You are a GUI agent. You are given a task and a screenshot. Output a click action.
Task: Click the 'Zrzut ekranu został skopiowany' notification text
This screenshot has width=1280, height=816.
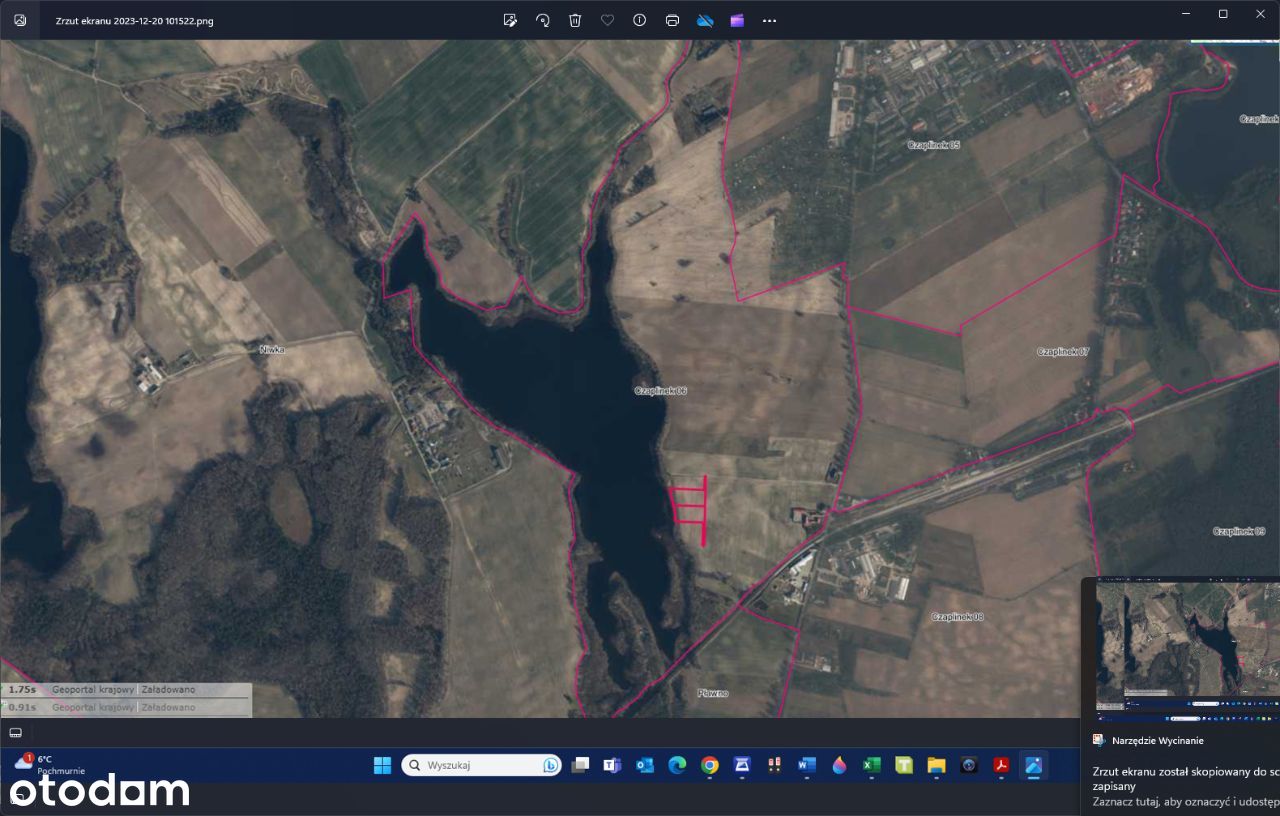click(1186, 779)
